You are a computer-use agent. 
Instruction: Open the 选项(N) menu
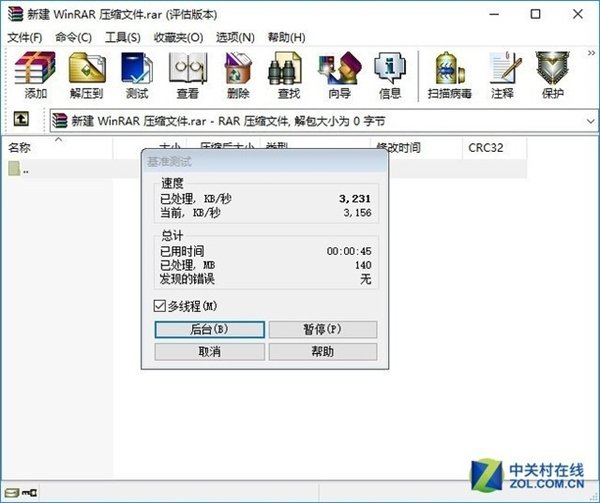[x=235, y=37]
